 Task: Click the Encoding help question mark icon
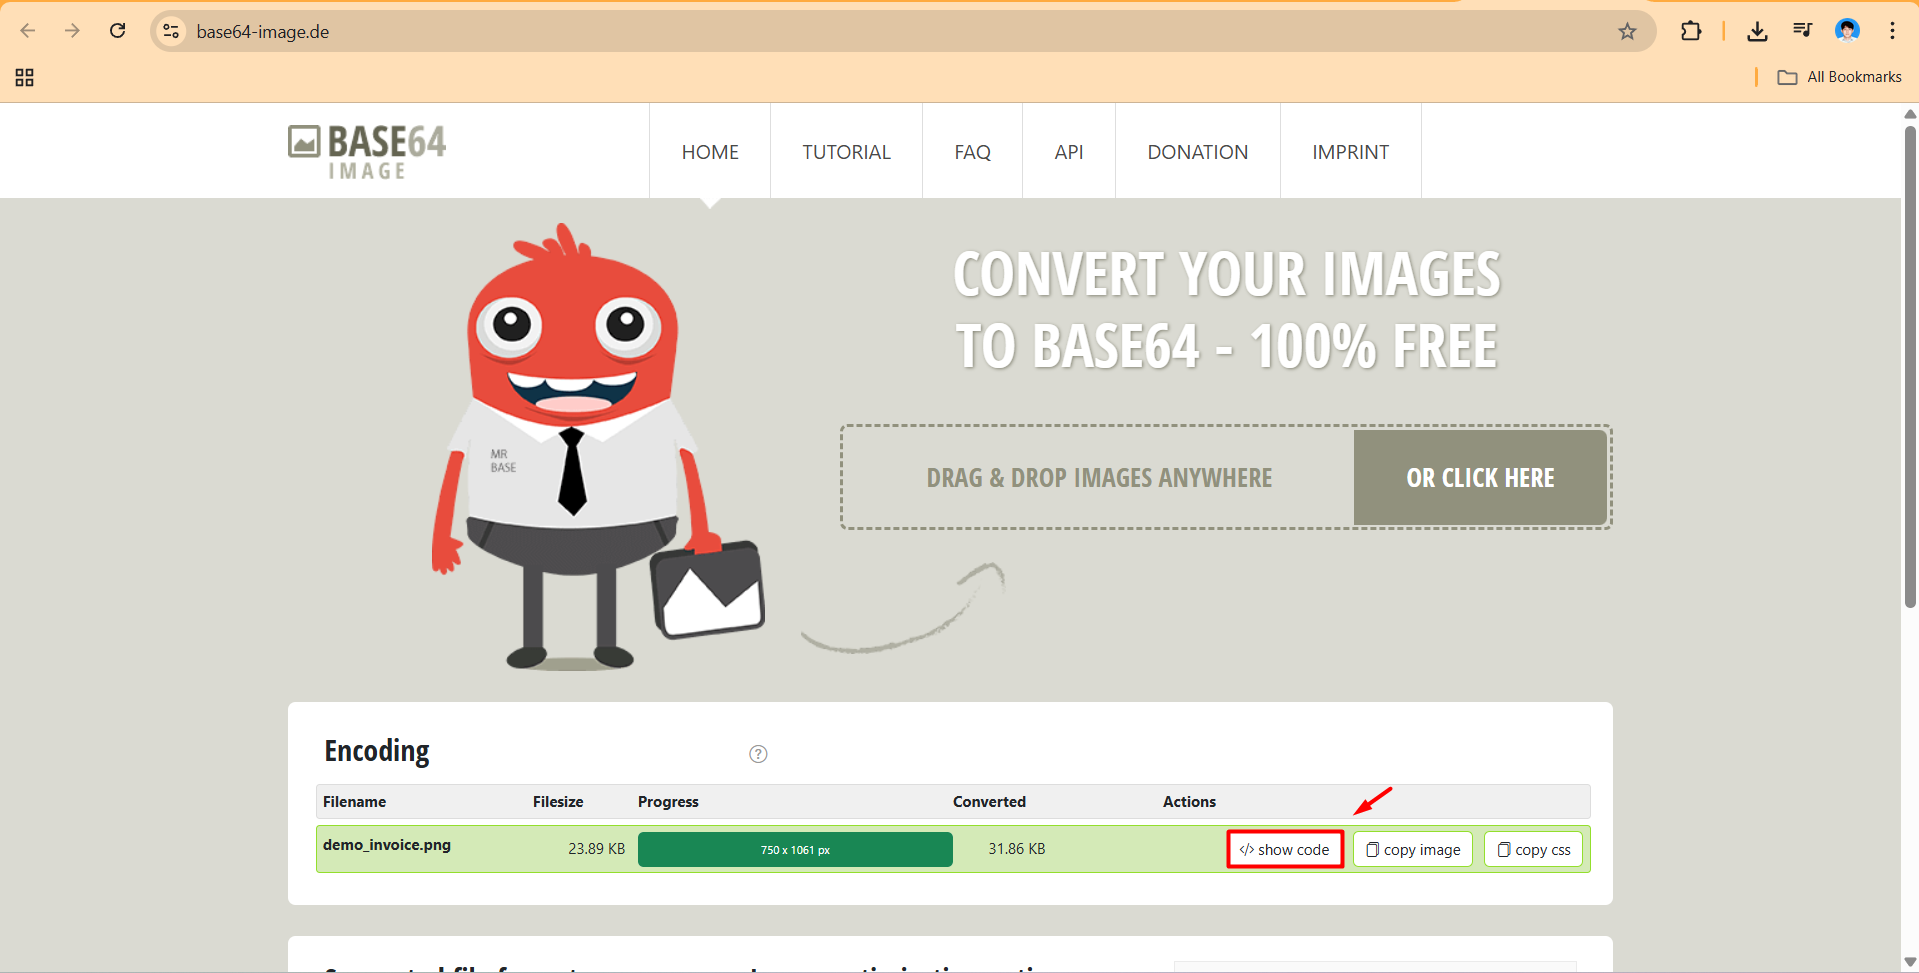click(758, 754)
